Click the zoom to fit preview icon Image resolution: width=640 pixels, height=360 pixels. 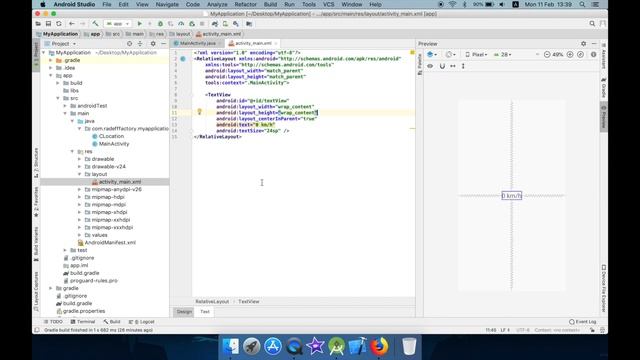tap(580, 54)
